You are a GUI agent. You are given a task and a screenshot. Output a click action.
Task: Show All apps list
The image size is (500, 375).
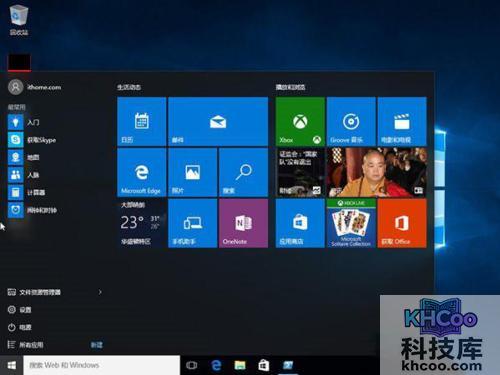(x=25, y=345)
